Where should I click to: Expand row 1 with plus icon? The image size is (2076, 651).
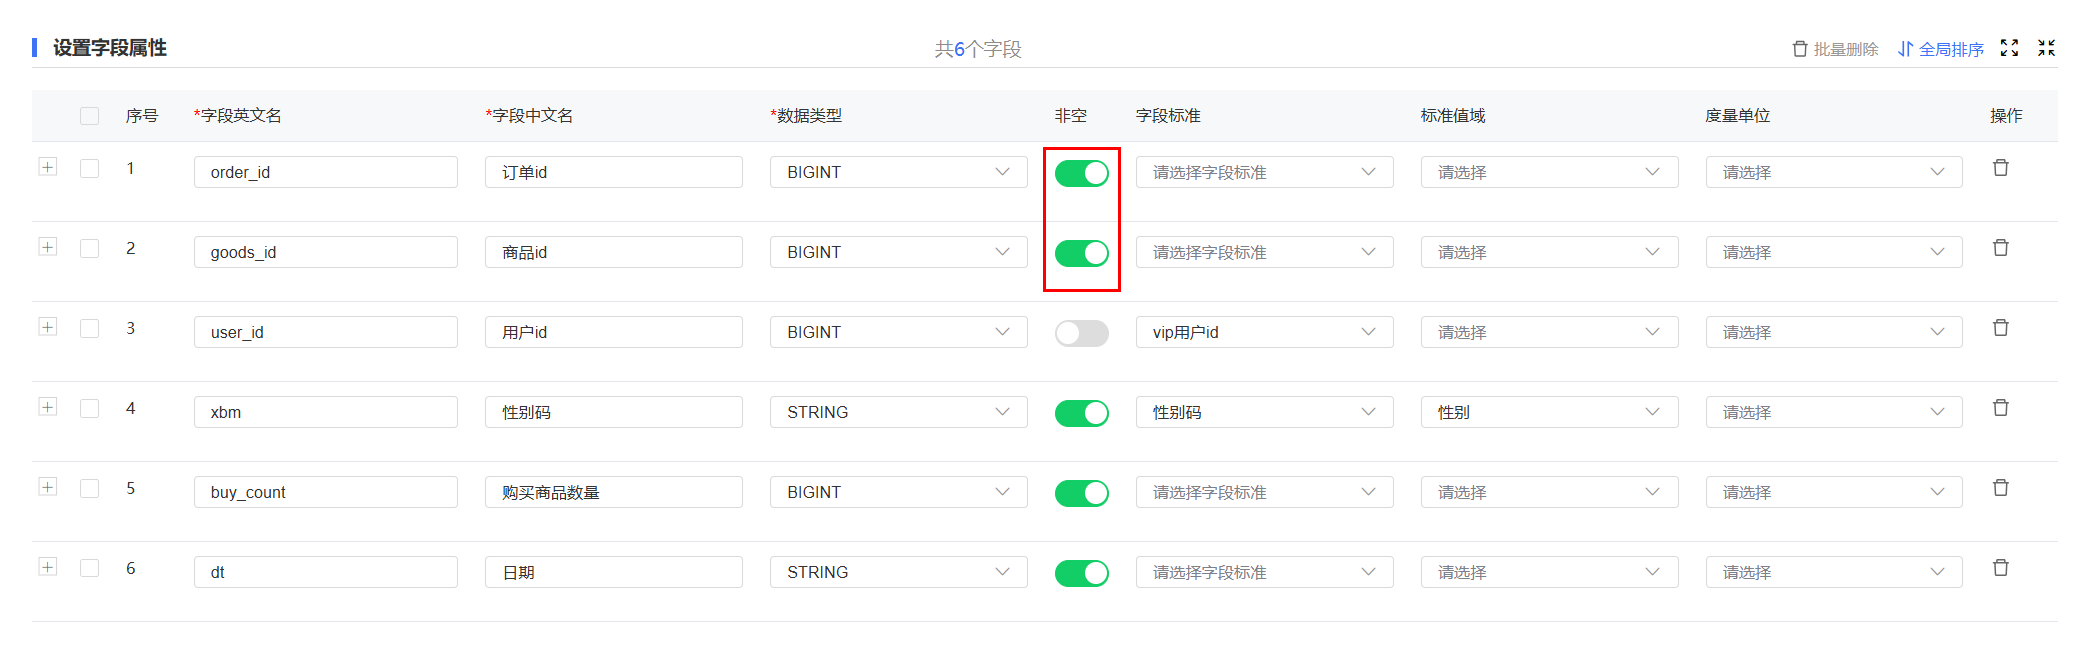click(48, 167)
